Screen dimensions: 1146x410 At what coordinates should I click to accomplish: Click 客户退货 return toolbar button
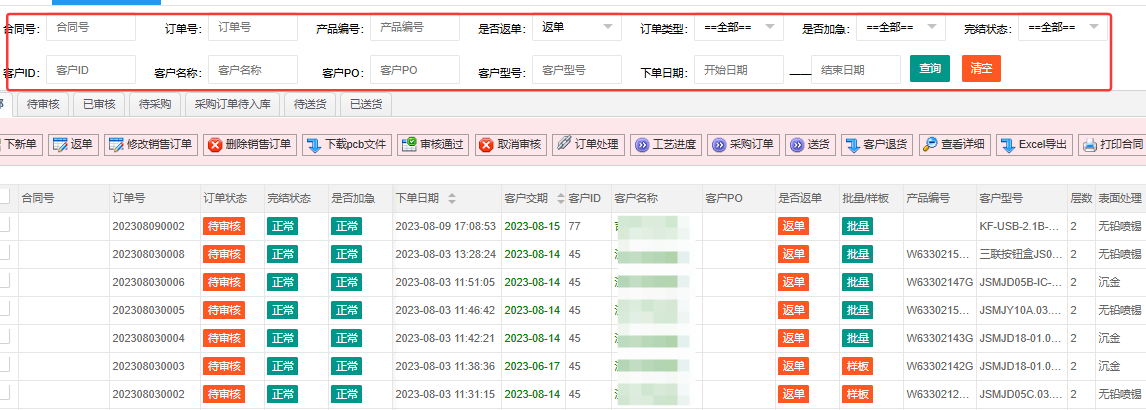coord(877,145)
